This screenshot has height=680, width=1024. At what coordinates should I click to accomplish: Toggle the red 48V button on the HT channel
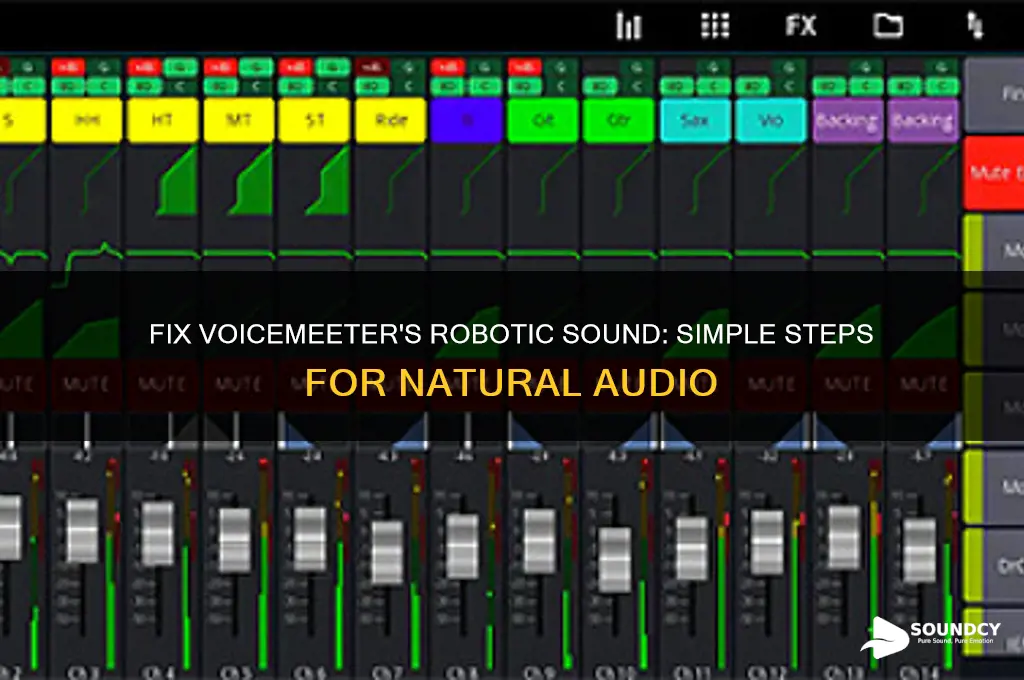144,67
